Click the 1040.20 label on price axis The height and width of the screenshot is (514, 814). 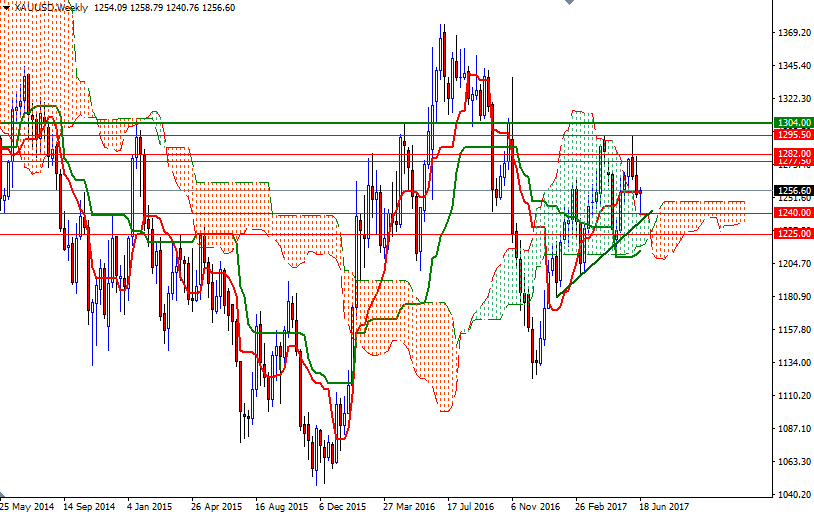(x=793, y=495)
